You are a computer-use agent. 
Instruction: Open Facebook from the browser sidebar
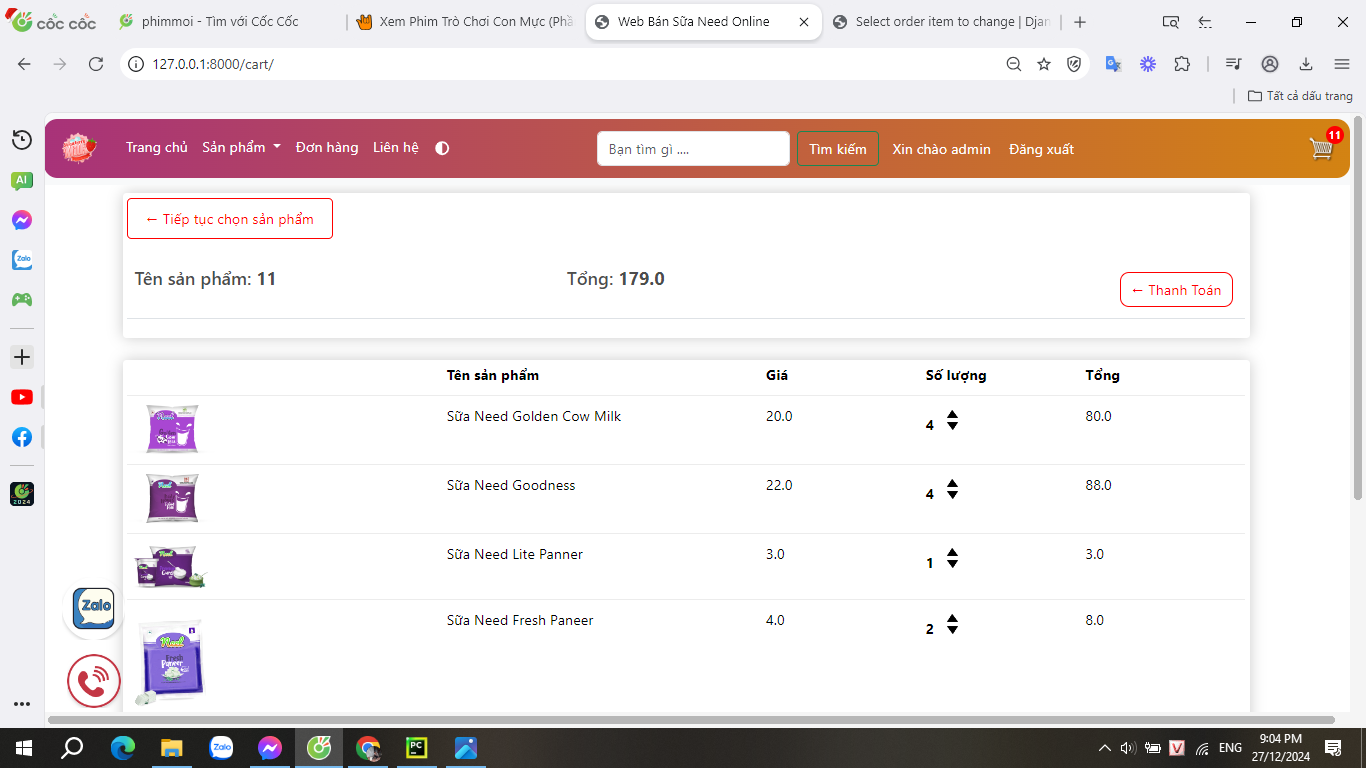(22, 437)
